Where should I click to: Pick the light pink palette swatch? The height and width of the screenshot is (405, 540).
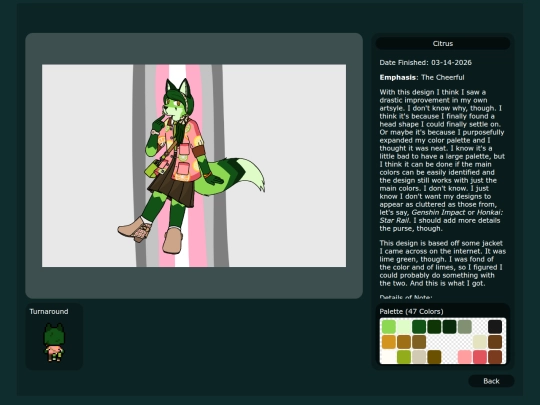coord(465,357)
